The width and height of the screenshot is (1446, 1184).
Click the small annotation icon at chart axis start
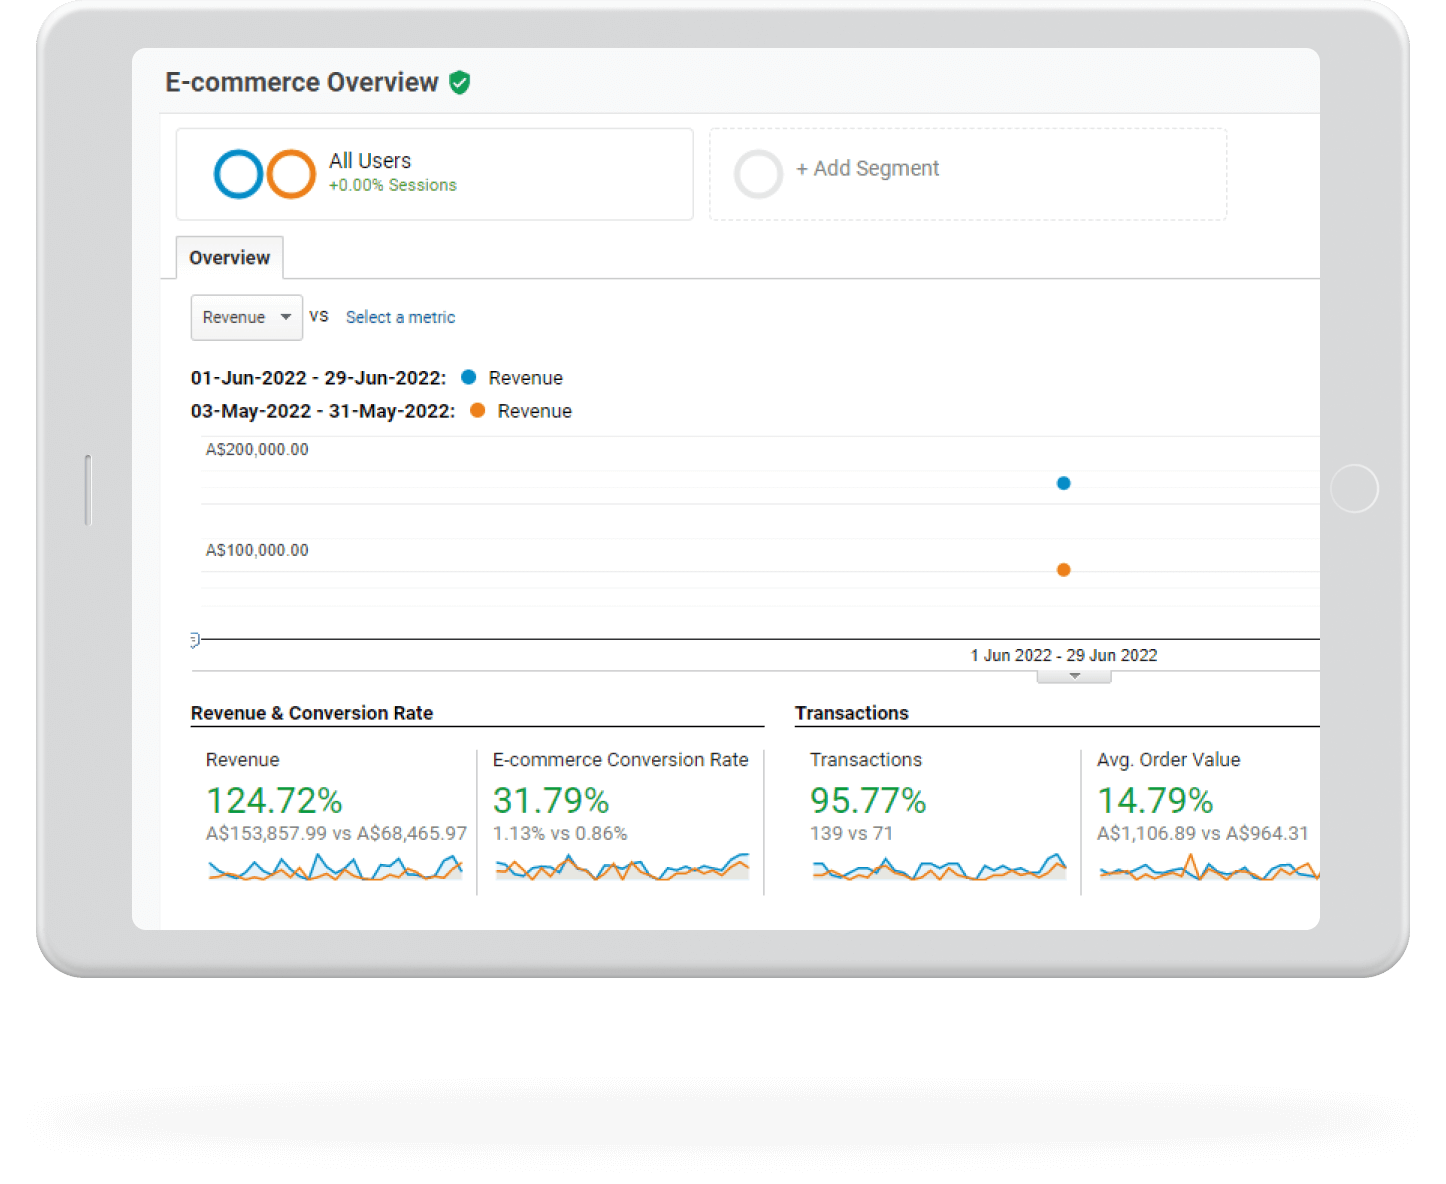tap(195, 639)
